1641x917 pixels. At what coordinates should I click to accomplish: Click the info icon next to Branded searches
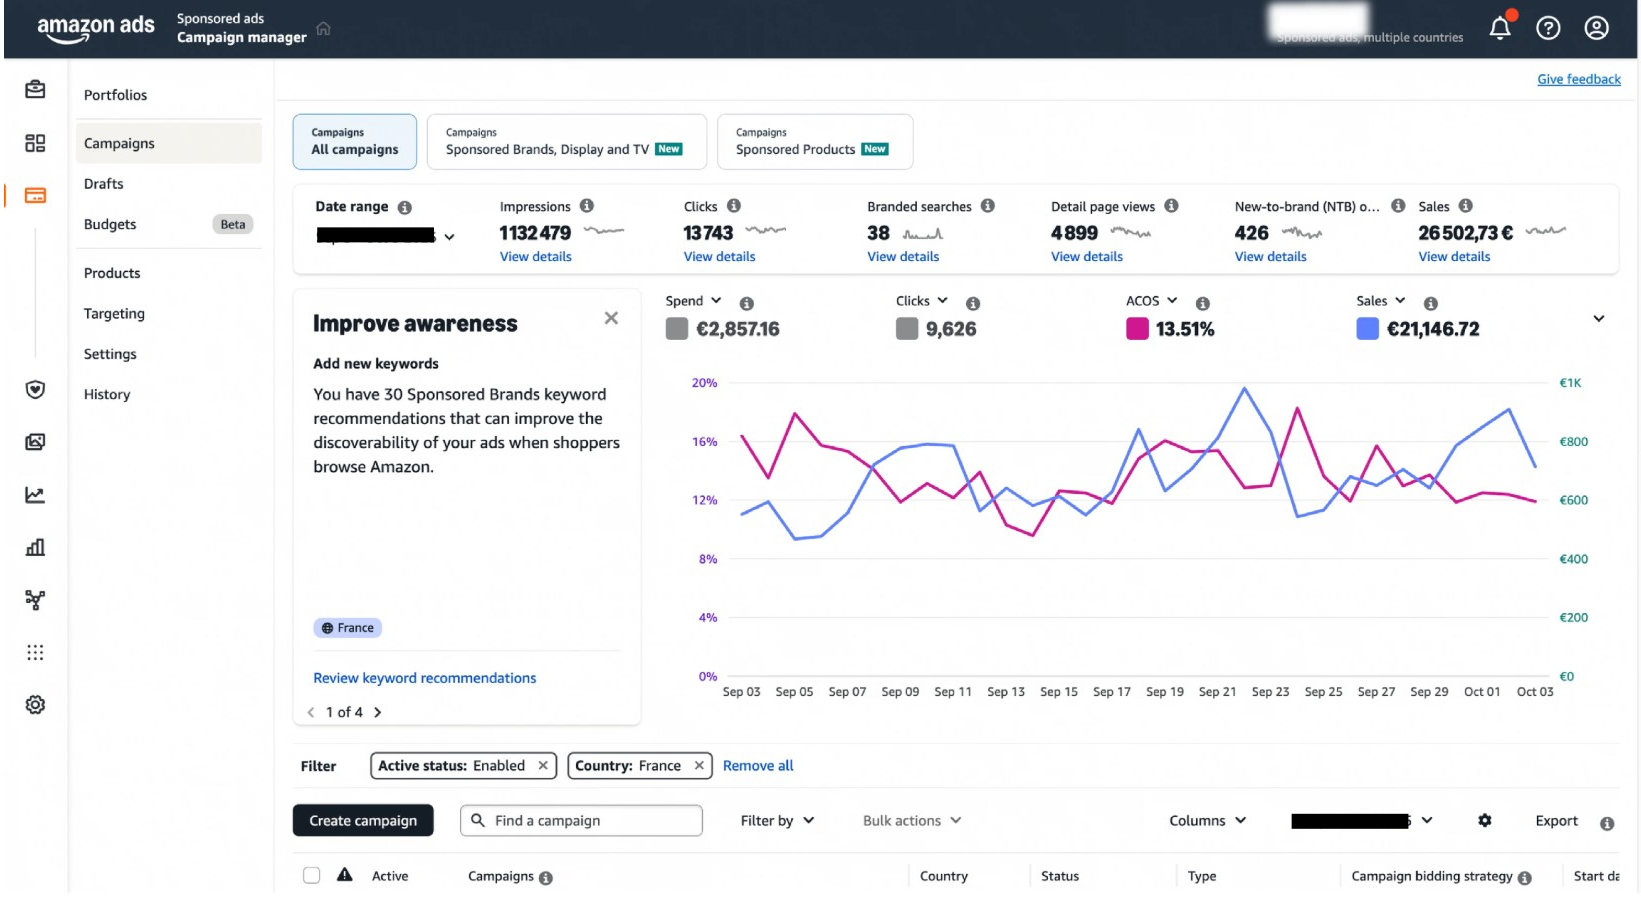[988, 206]
